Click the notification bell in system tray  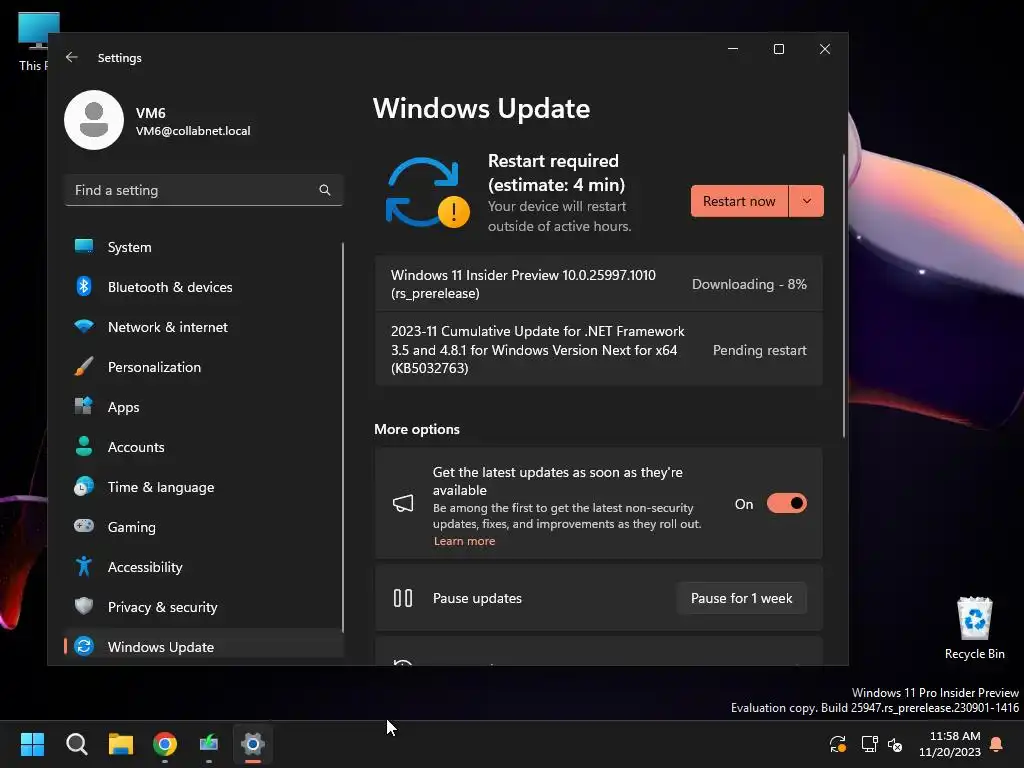[x=997, y=744]
